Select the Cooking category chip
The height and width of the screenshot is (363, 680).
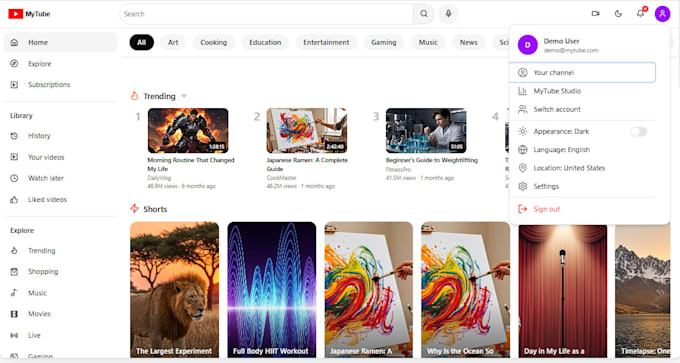click(213, 43)
